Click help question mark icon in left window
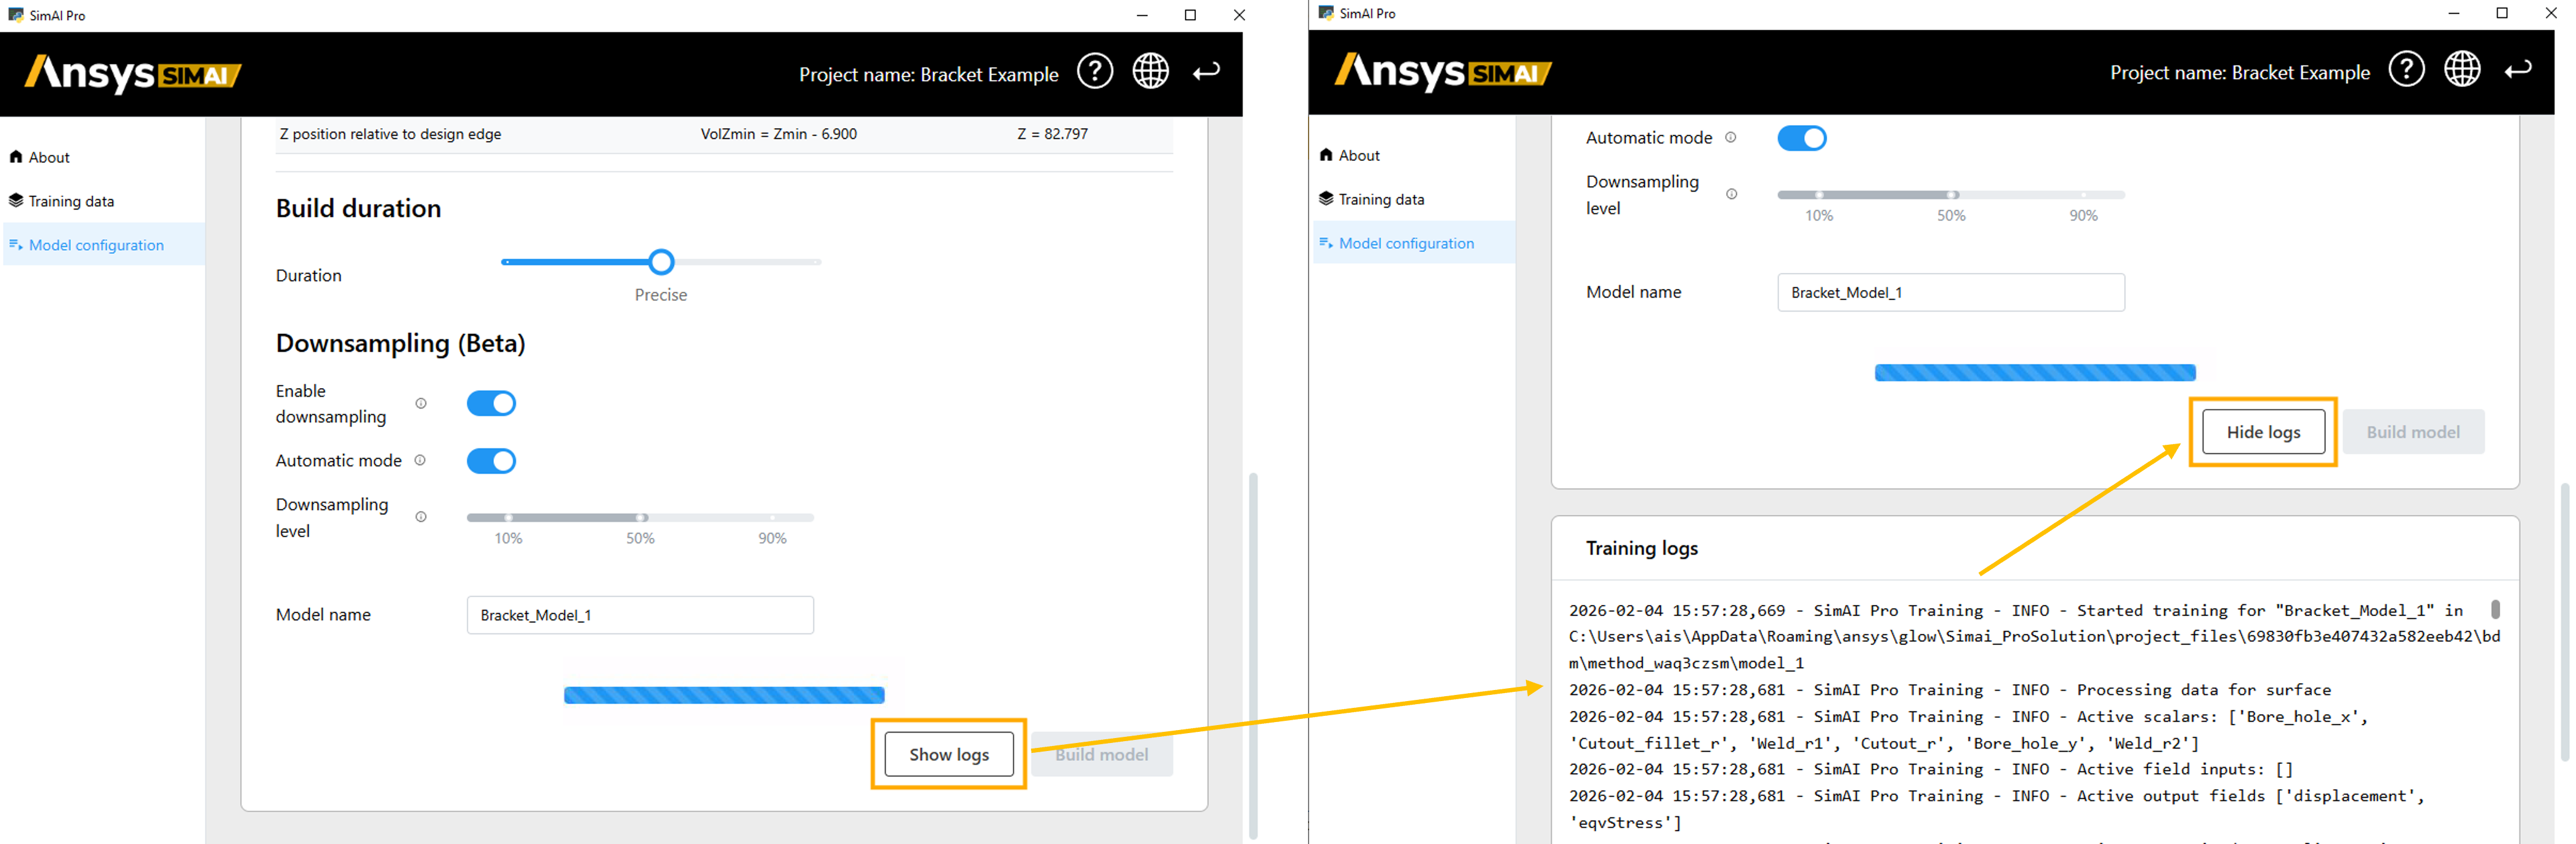 [x=1095, y=72]
